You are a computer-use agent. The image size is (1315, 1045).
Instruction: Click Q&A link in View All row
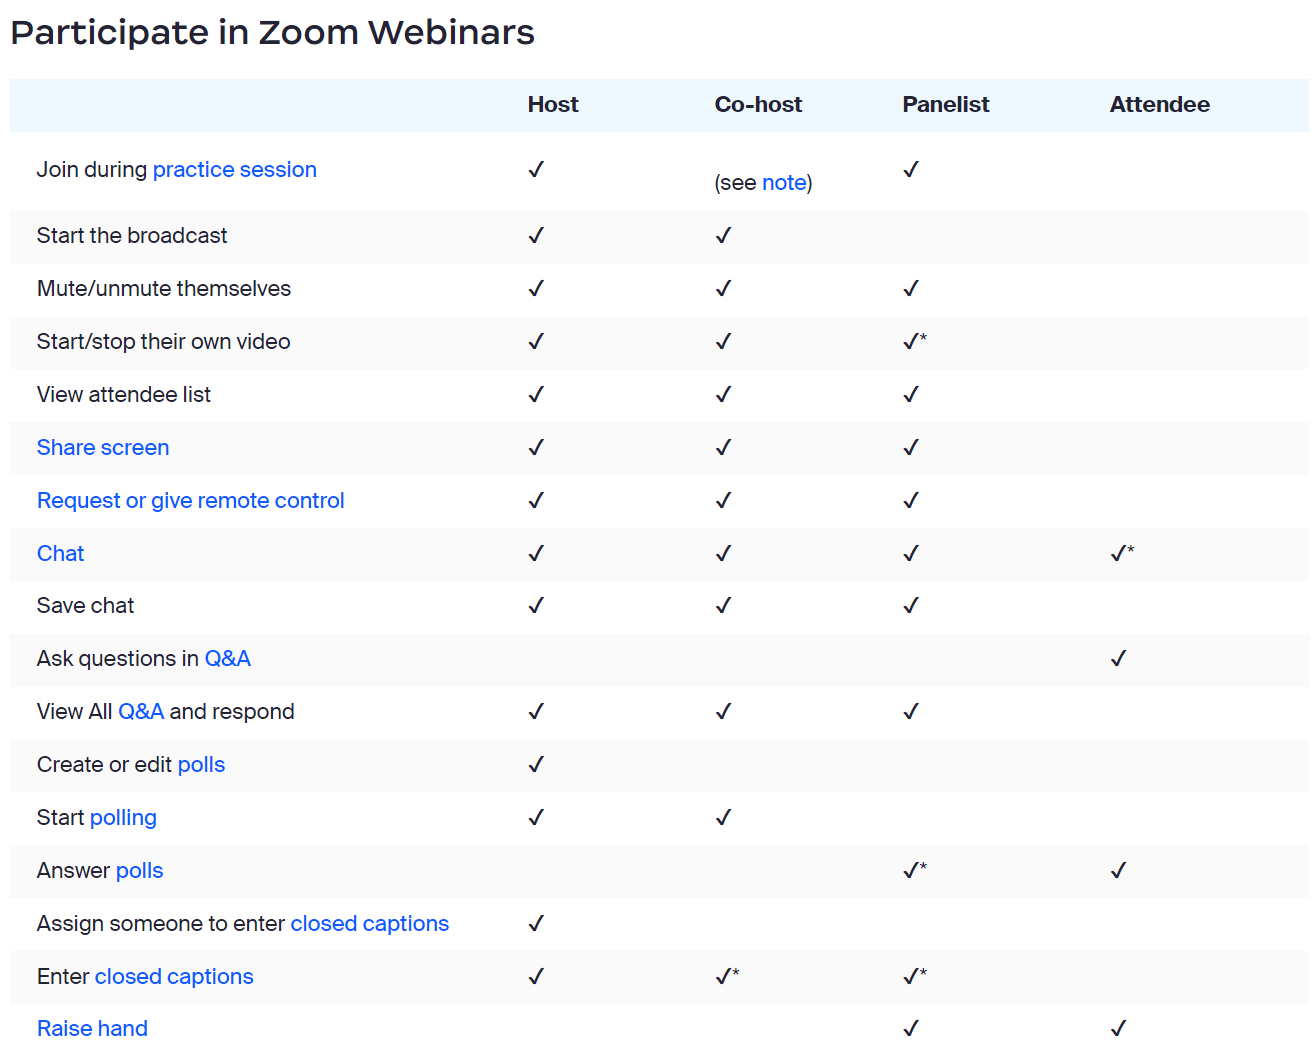point(141,711)
